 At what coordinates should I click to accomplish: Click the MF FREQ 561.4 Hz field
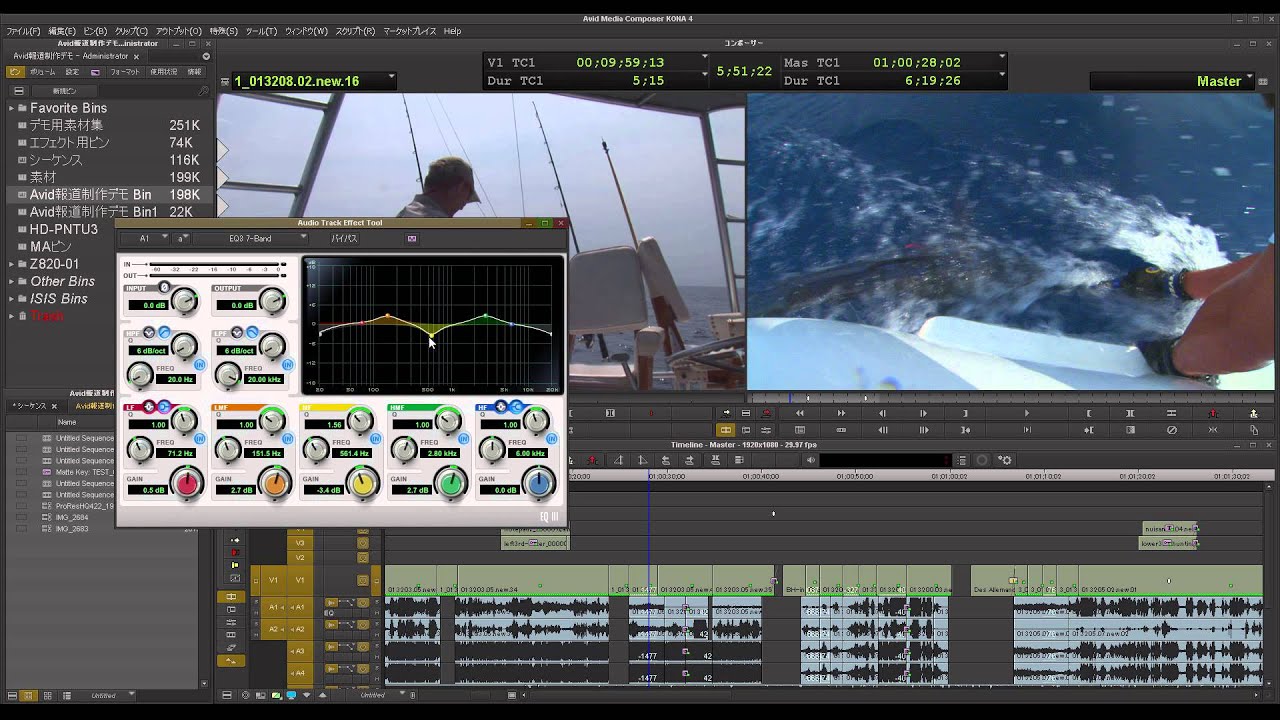(x=352, y=453)
